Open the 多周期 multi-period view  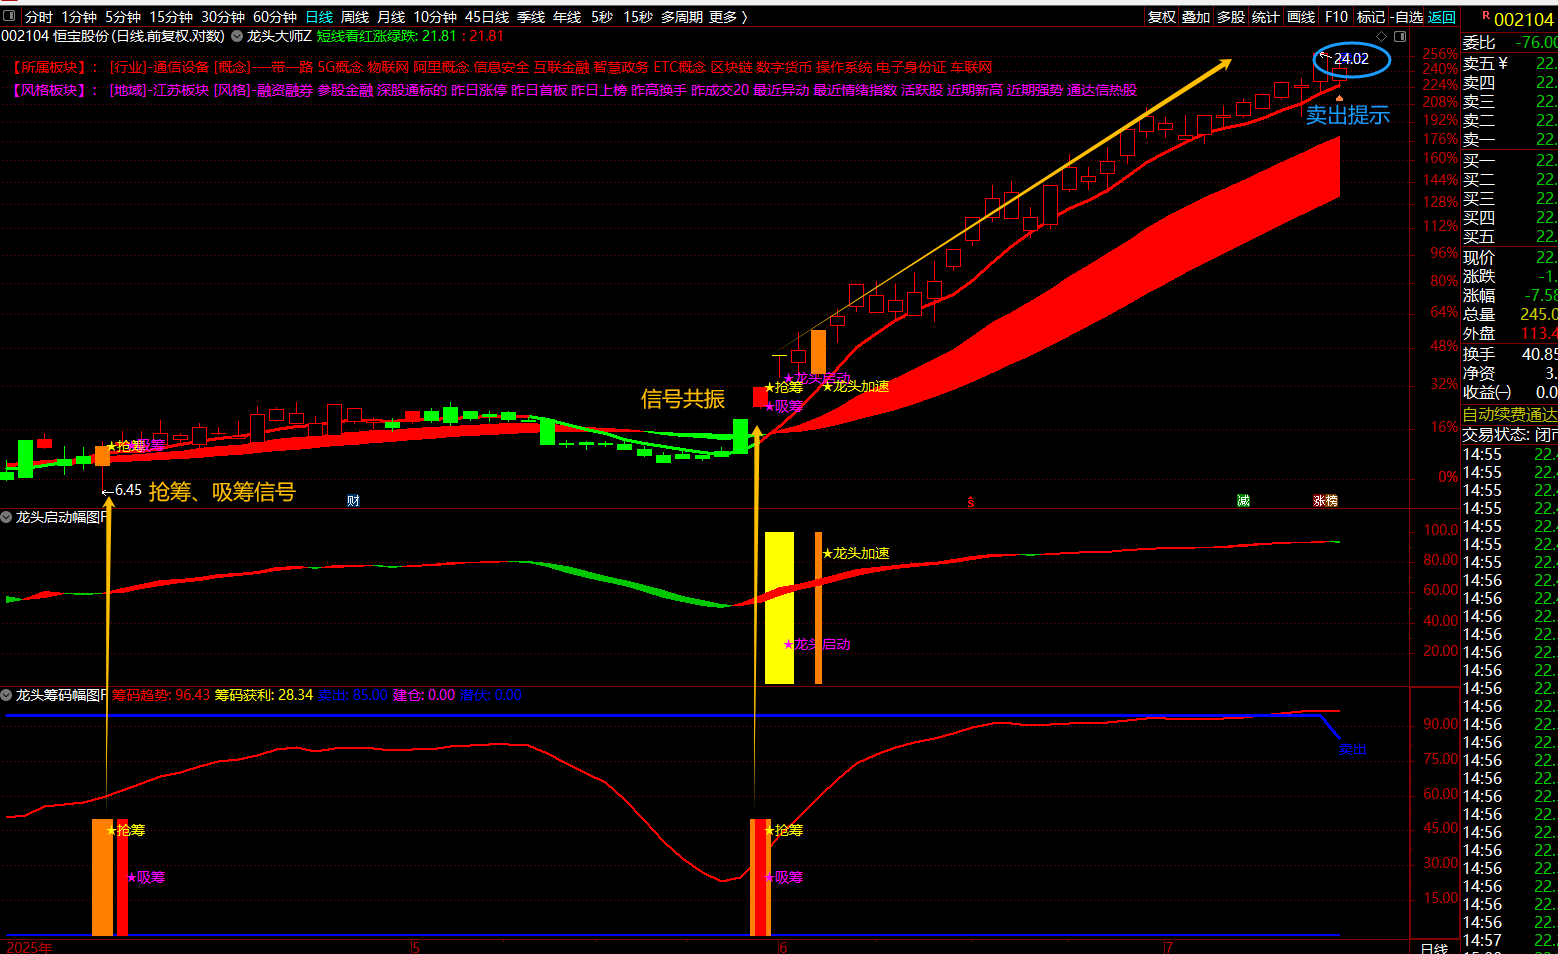(x=682, y=17)
